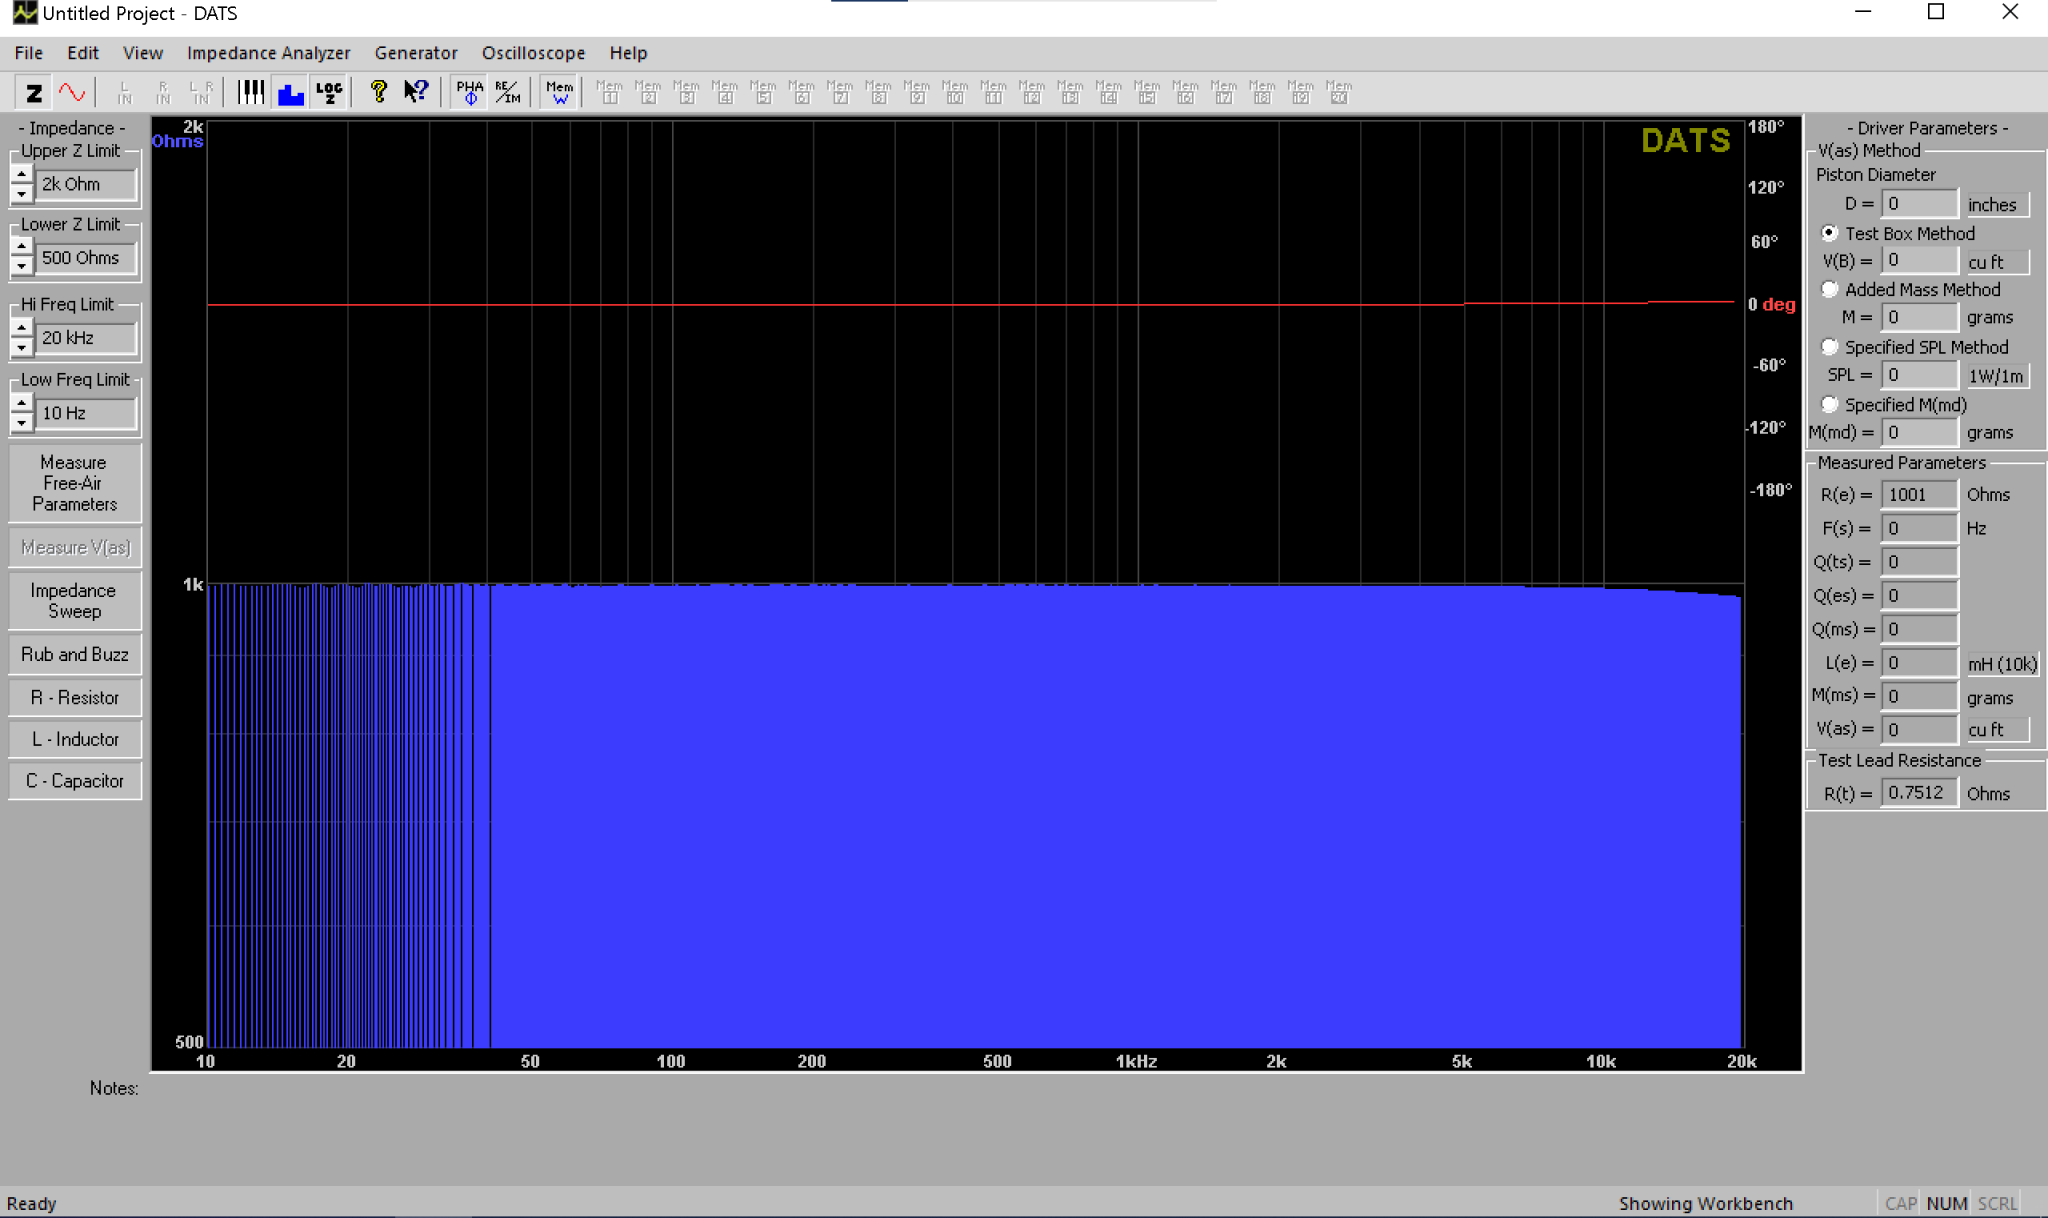
Task: Open the mH (10k) unit selector
Action: pyautogui.click(x=2002, y=664)
